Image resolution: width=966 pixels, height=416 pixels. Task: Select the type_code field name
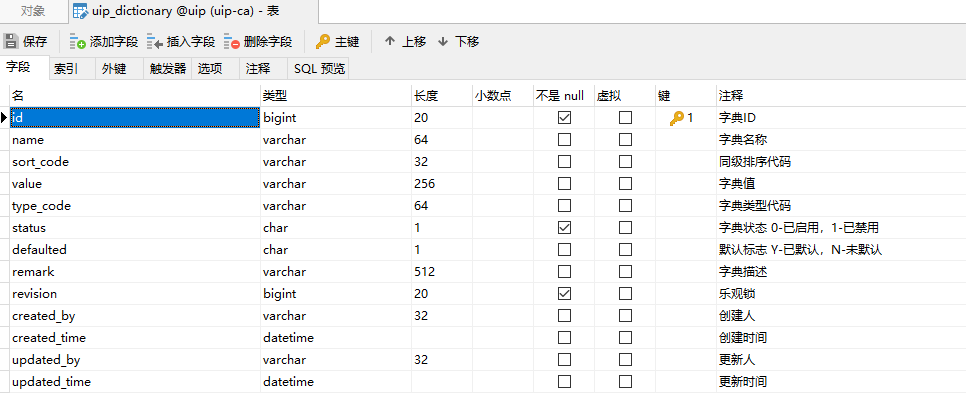coord(41,206)
